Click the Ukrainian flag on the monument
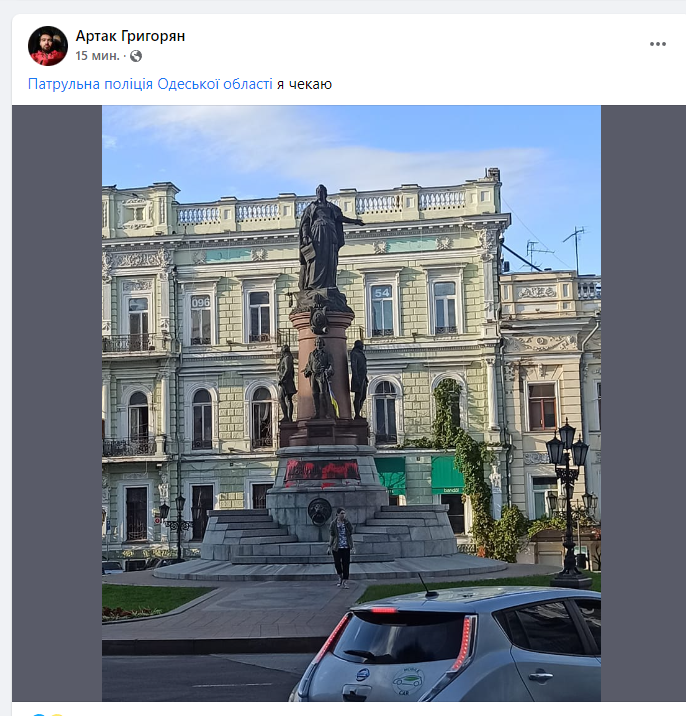Image resolution: width=686 pixels, height=716 pixels. pyautogui.click(x=333, y=400)
